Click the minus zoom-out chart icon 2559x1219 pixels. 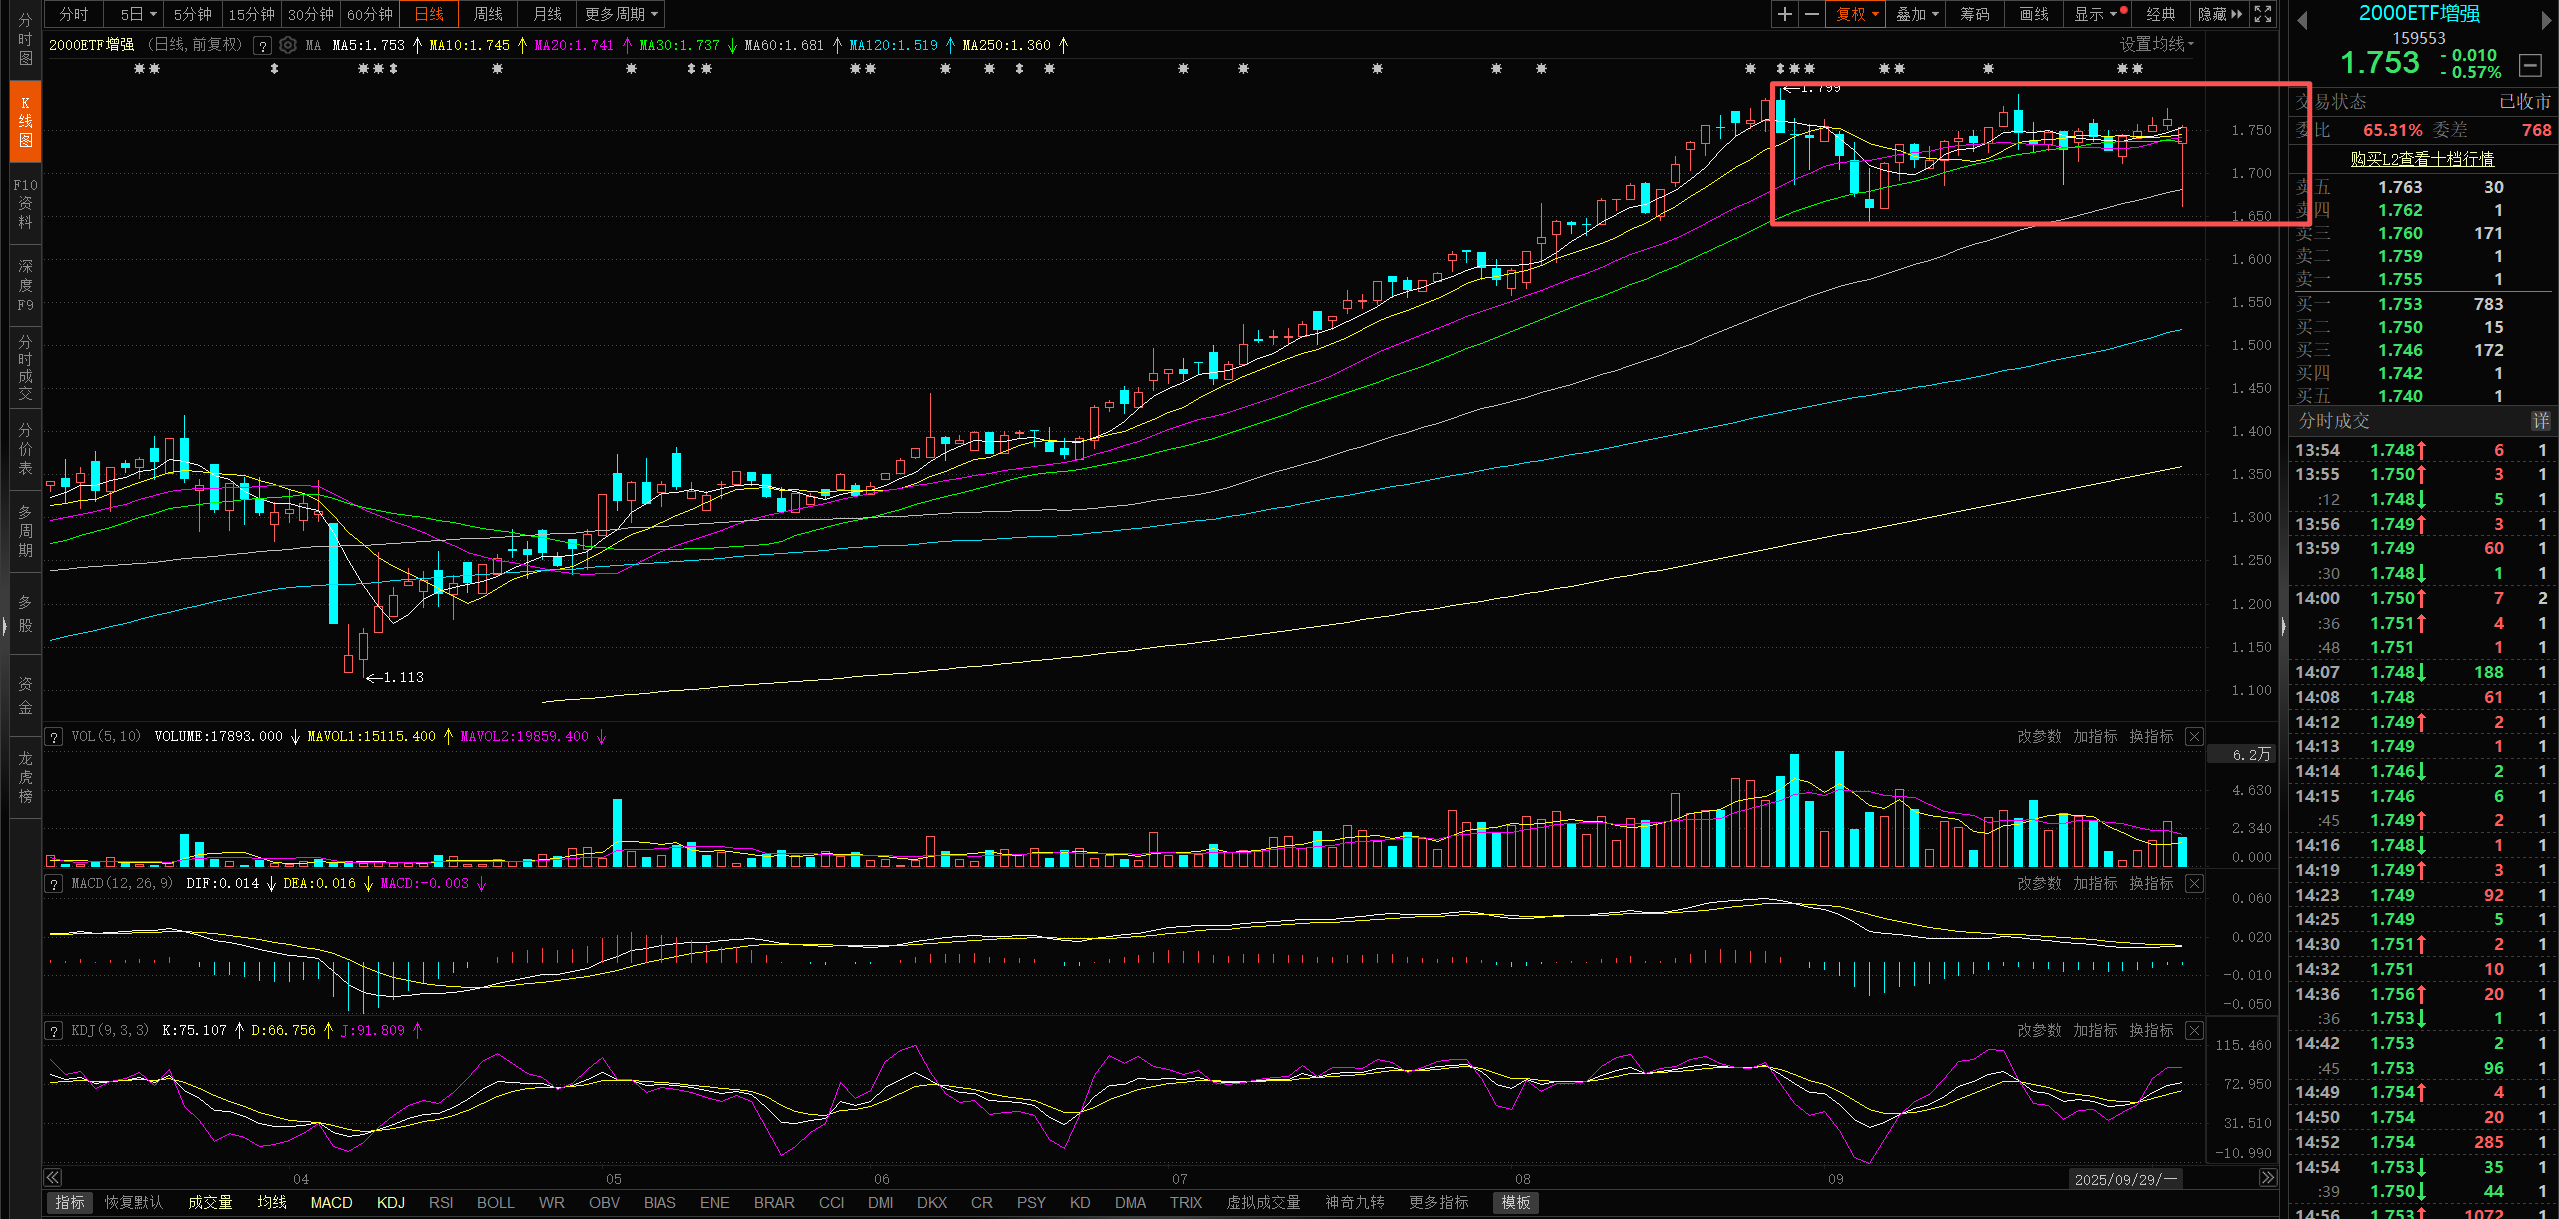pyautogui.click(x=1811, y=14)
